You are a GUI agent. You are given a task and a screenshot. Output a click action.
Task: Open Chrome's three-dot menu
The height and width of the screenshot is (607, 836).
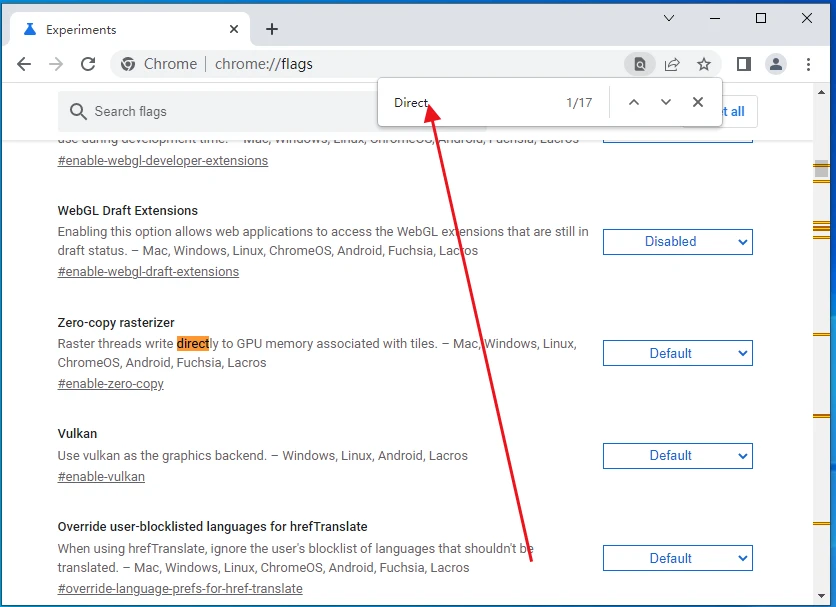pyautogui.click(x=809, y=64)
